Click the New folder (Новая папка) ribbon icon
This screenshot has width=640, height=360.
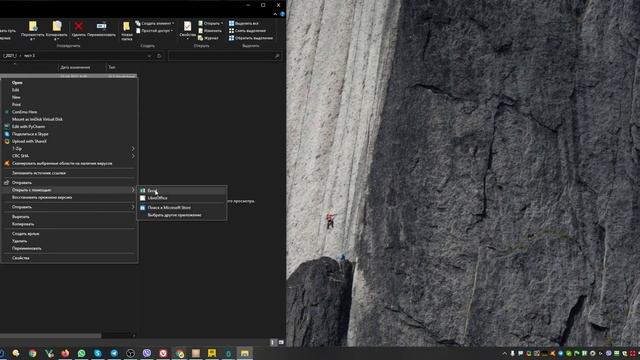127,31
